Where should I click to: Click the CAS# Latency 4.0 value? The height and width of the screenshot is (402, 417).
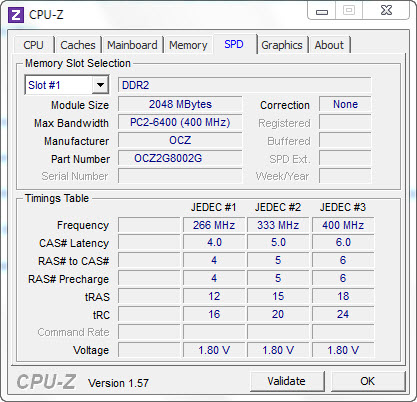click(x=214, y=242)
